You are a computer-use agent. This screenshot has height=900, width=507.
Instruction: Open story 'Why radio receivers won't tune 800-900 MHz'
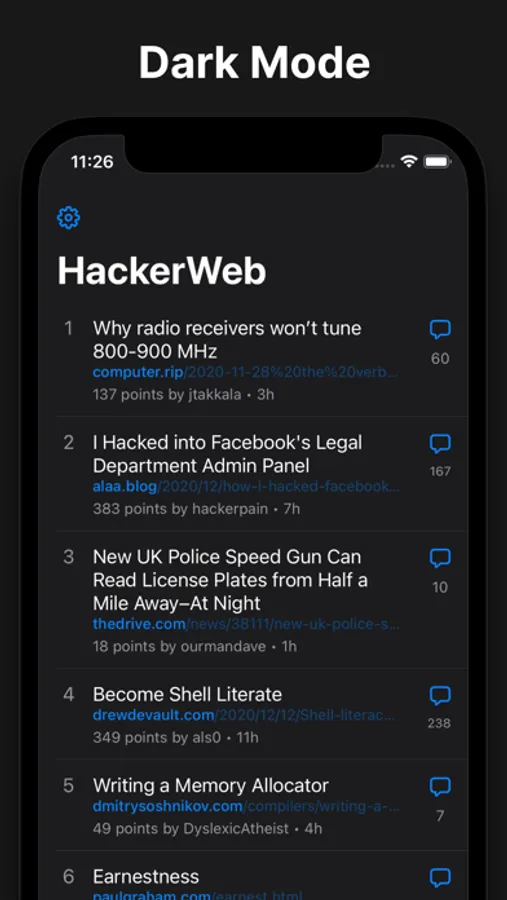pos(227,339)
